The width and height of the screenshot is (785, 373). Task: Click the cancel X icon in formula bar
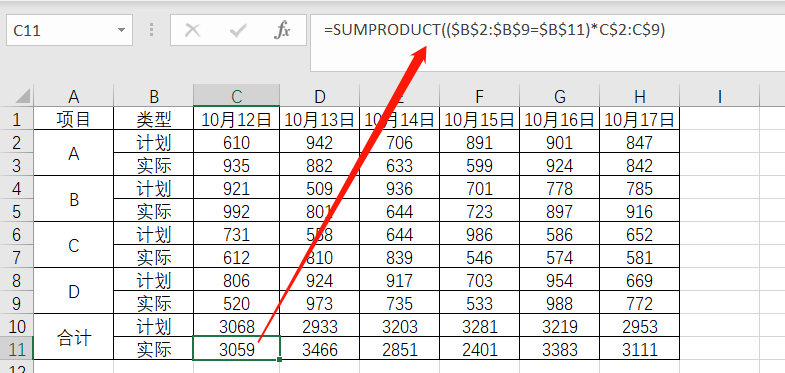(x=192, y=31)
